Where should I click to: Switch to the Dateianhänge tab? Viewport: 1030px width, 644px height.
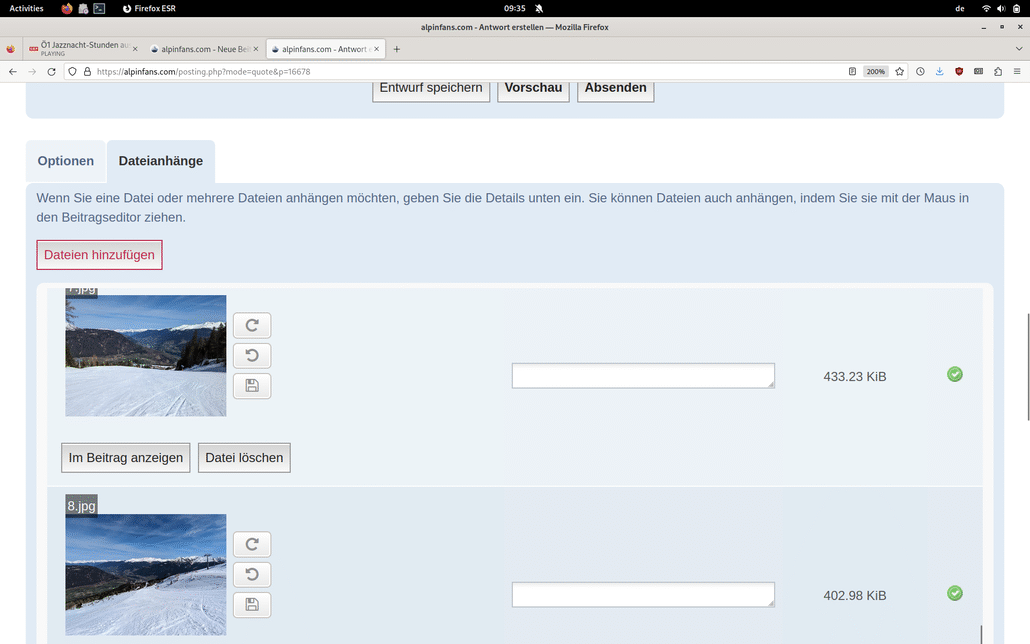tap(160, 161)
